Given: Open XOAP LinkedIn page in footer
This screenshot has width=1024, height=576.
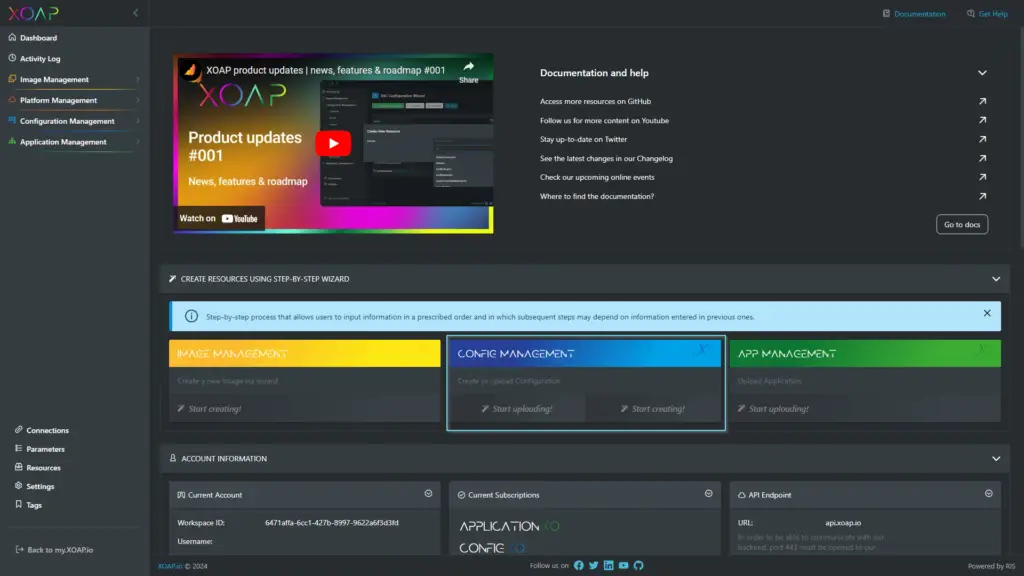Looking at the screenshot, I should (x=609, y=566).
